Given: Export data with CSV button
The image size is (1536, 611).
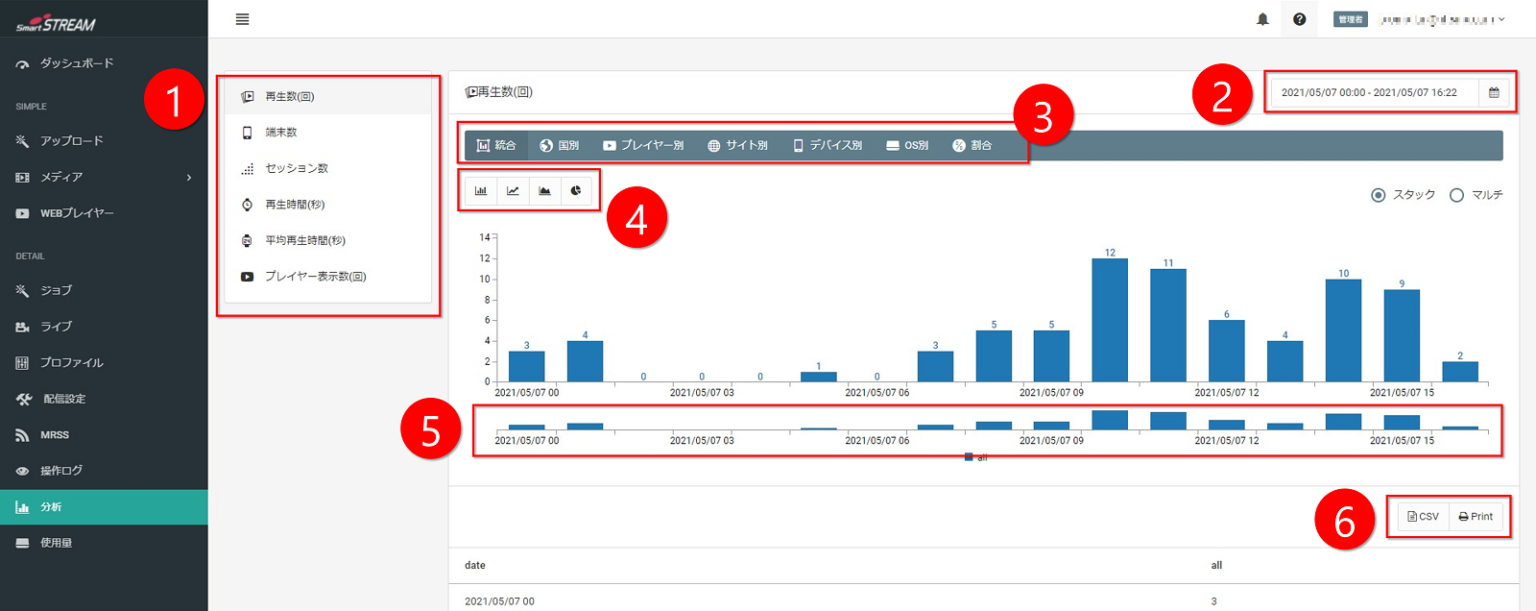Looking at the screenshot, I should [1423, 516].
